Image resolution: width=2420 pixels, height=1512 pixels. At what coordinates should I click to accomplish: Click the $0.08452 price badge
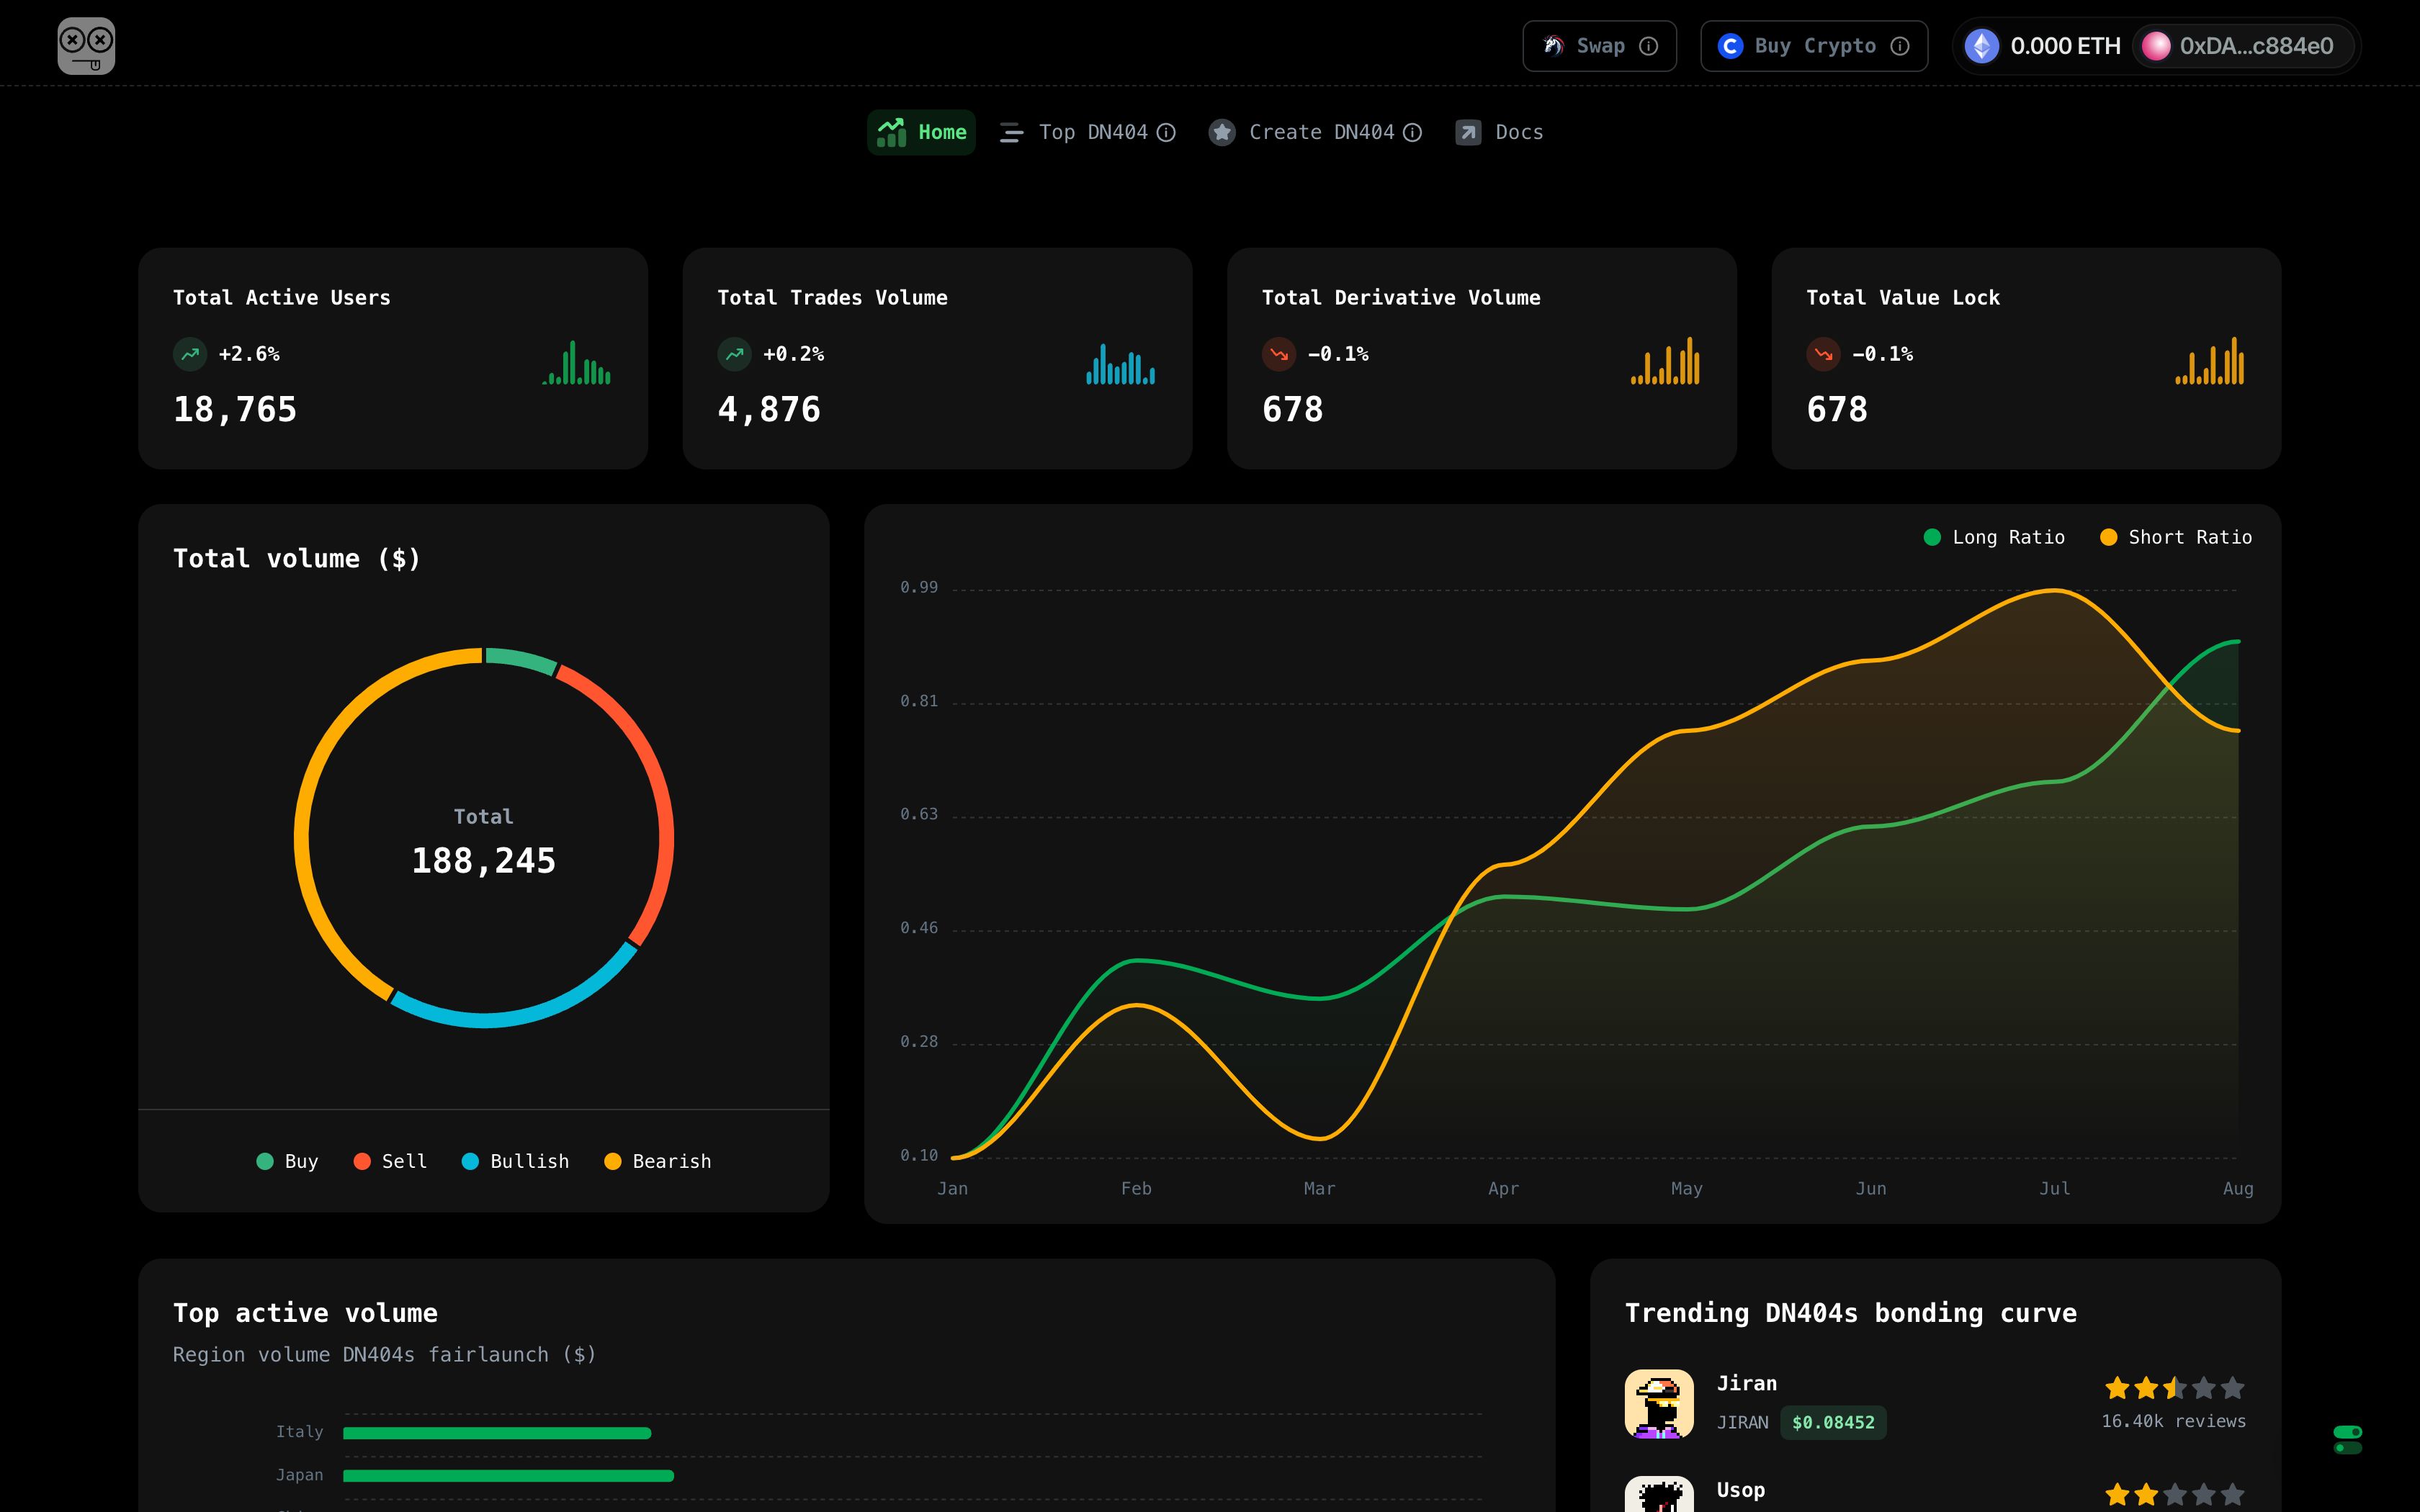(x=1833, y=1422)
